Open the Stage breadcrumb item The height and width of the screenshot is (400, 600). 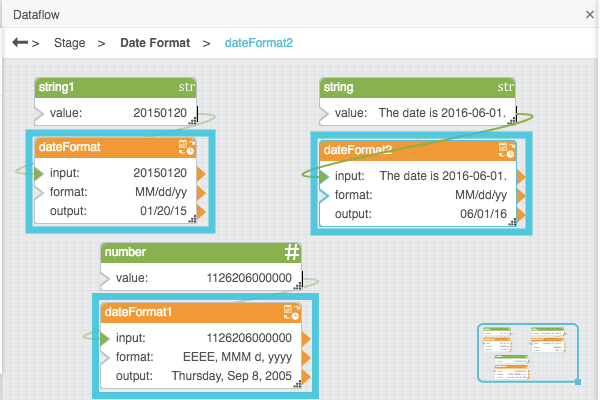click(x=70, y=43)
